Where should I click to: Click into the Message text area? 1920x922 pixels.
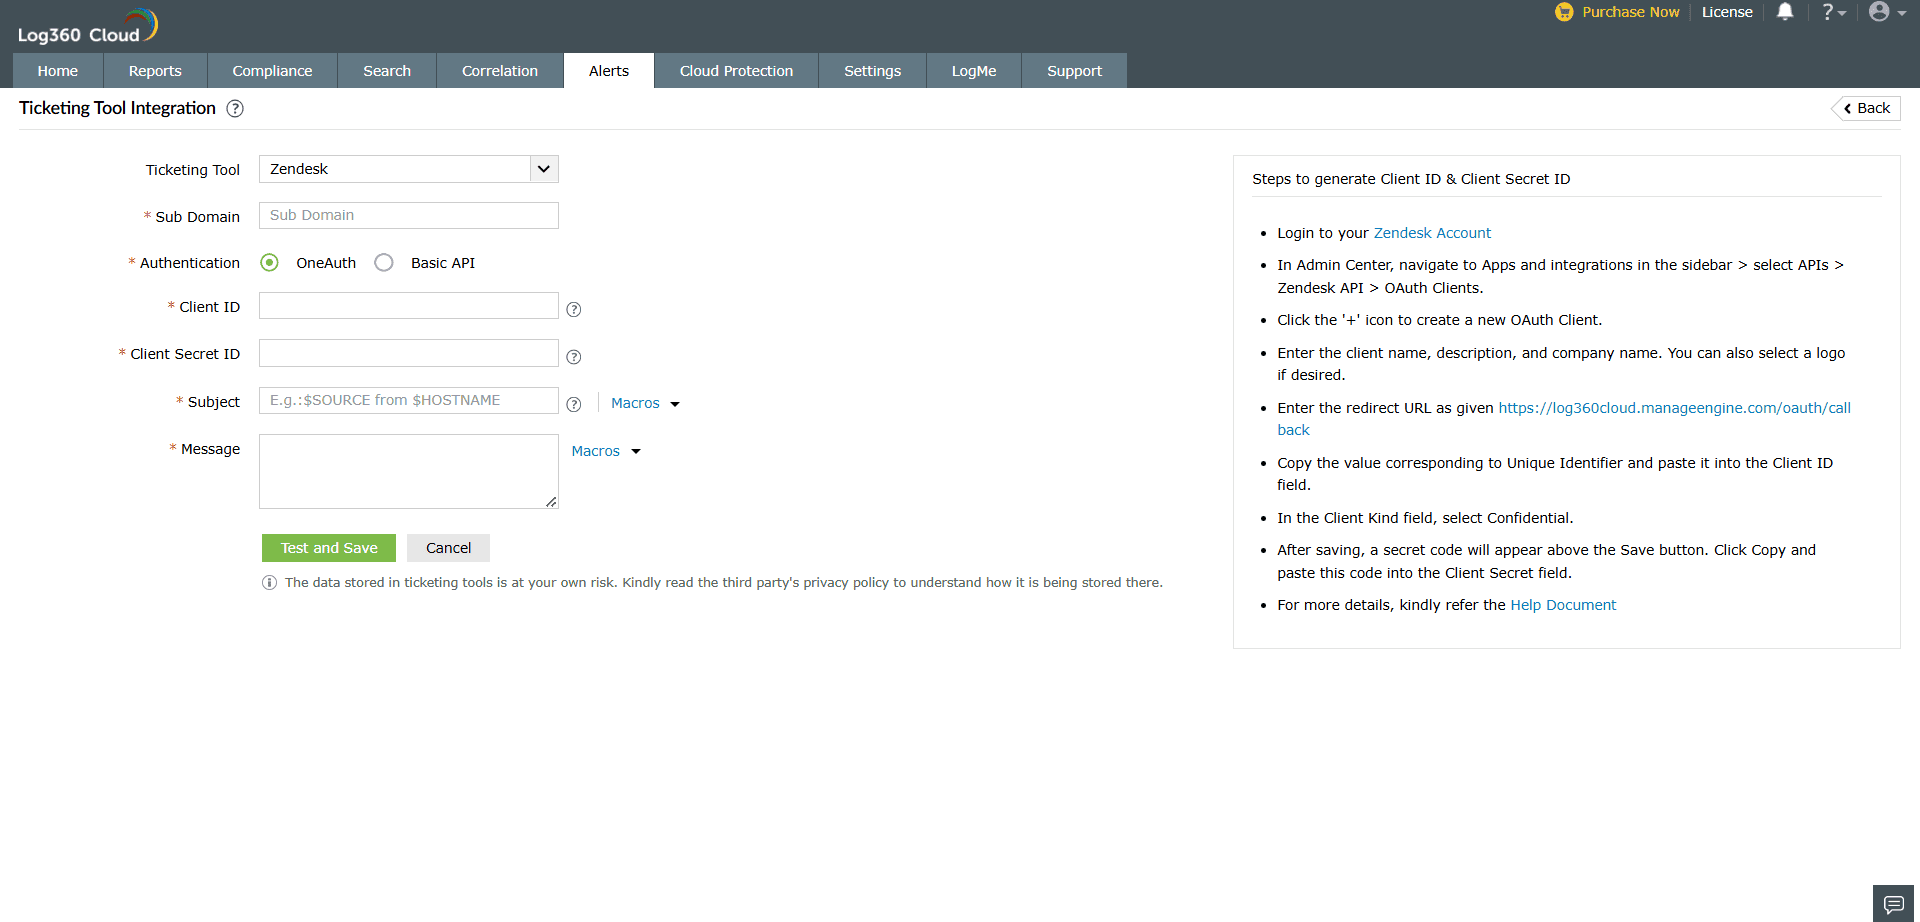coord(409,471)
